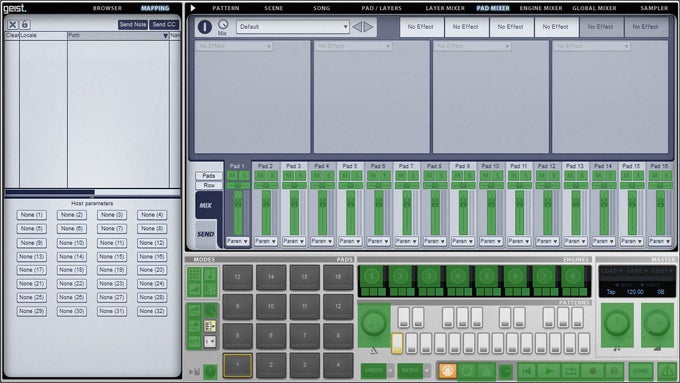The image size is (680, 383).
Task: Switch to the SONG tab
Action: click(x=321, y=8)
